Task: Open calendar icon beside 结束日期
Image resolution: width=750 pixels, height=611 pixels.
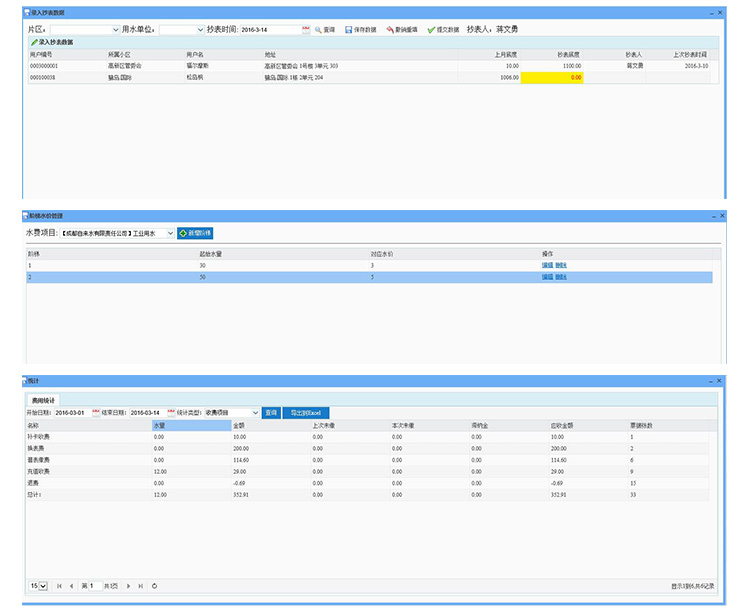Action: tap(171, 413)
